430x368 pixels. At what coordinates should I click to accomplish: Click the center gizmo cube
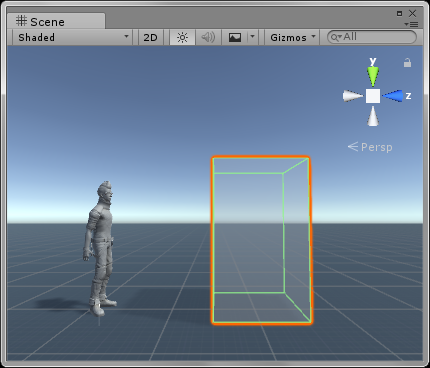coord(373,96)
